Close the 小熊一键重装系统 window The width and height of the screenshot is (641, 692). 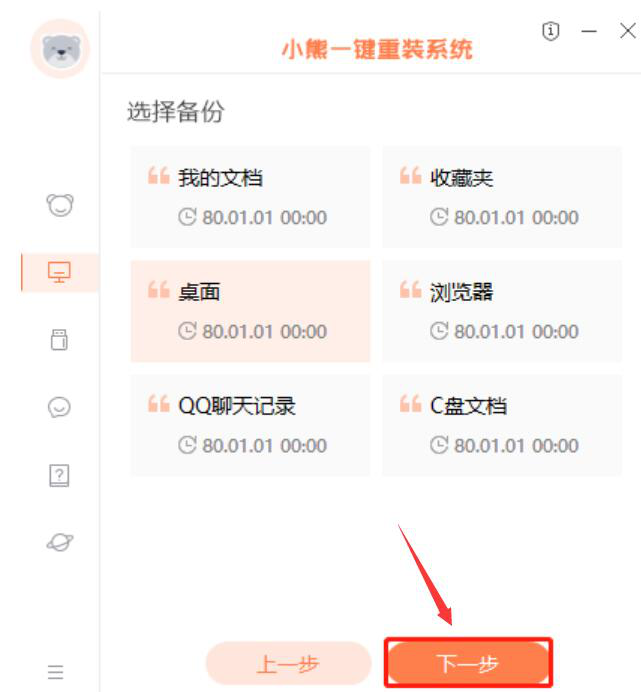pos(628,31)
